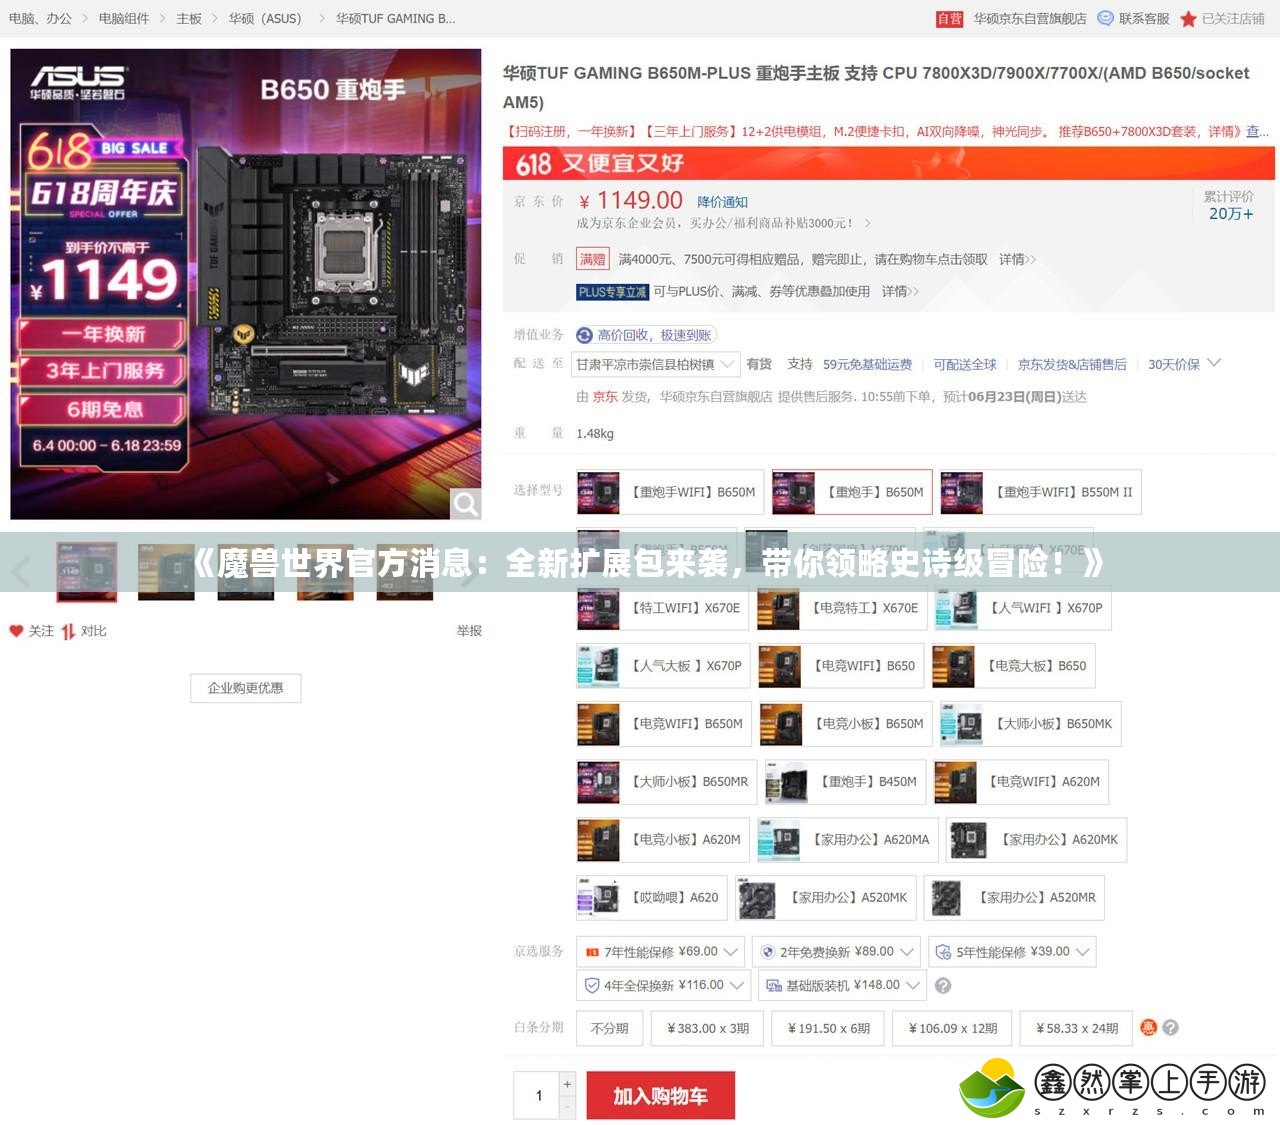Click 主板 breadcrumb
This screenshot has height=1125, width=1280.
point(189,18)
